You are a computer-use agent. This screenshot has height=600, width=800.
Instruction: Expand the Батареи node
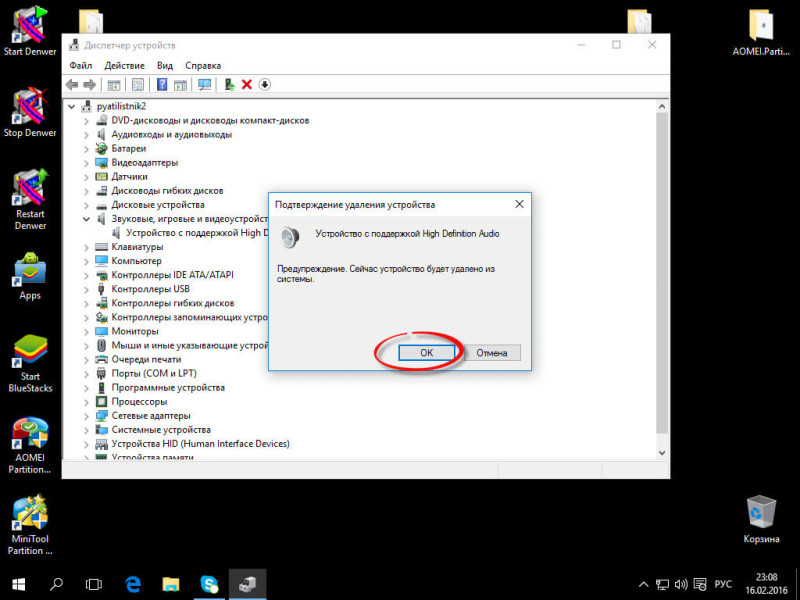click(86, 149)
